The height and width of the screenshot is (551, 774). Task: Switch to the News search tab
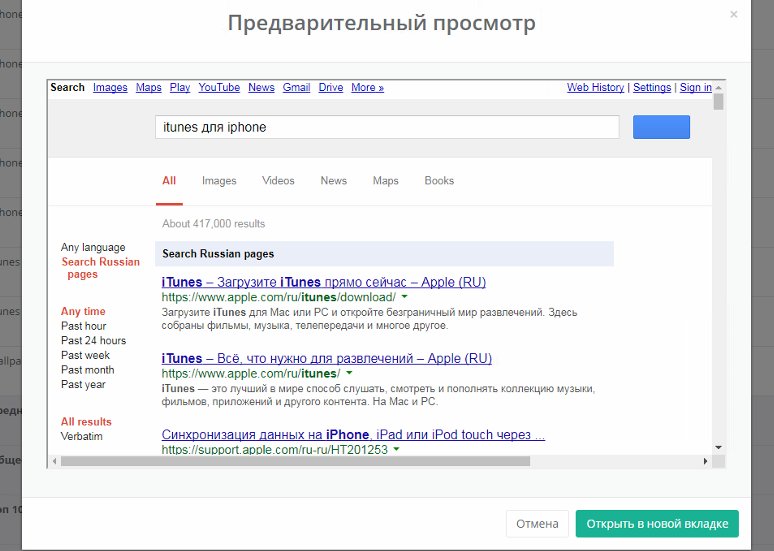tap(334, 181)
